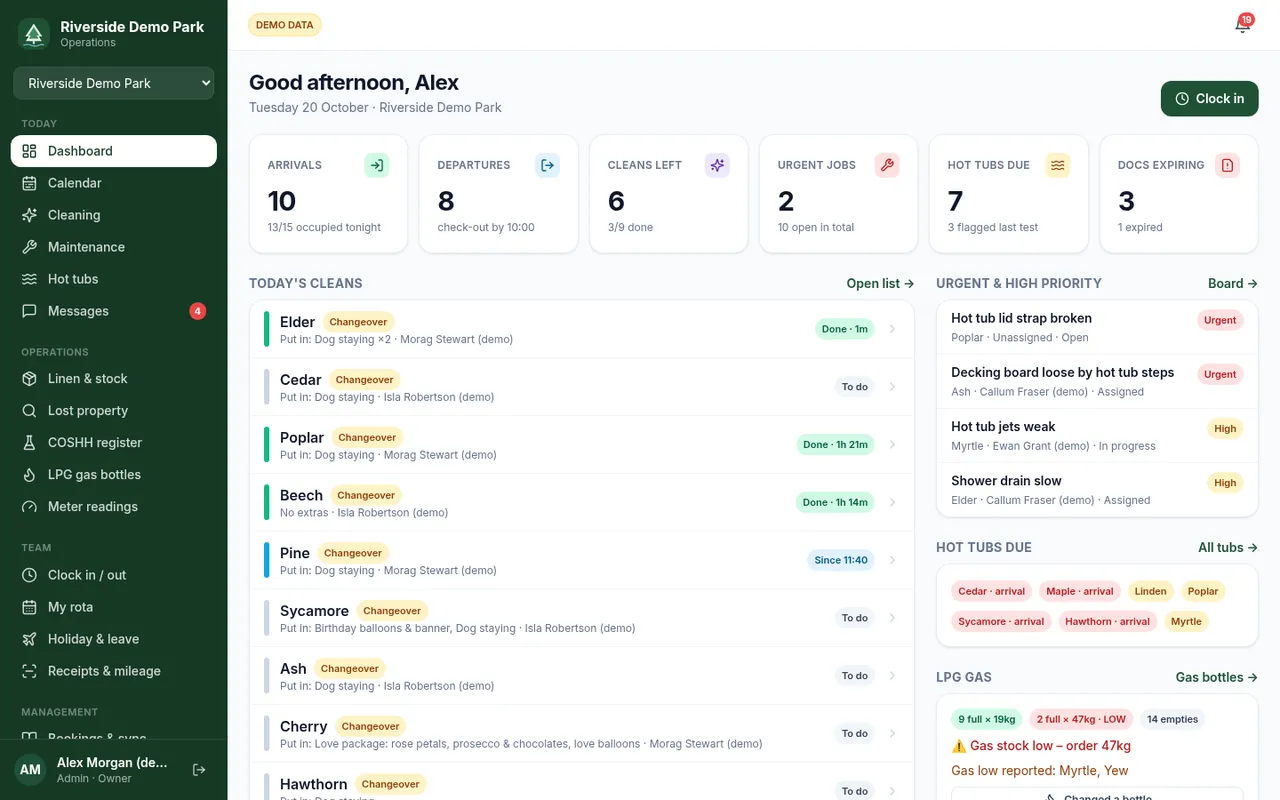Click the Hot Tubs Due waves icon
The image size is (1280, 800).
tap(1057, 165)
